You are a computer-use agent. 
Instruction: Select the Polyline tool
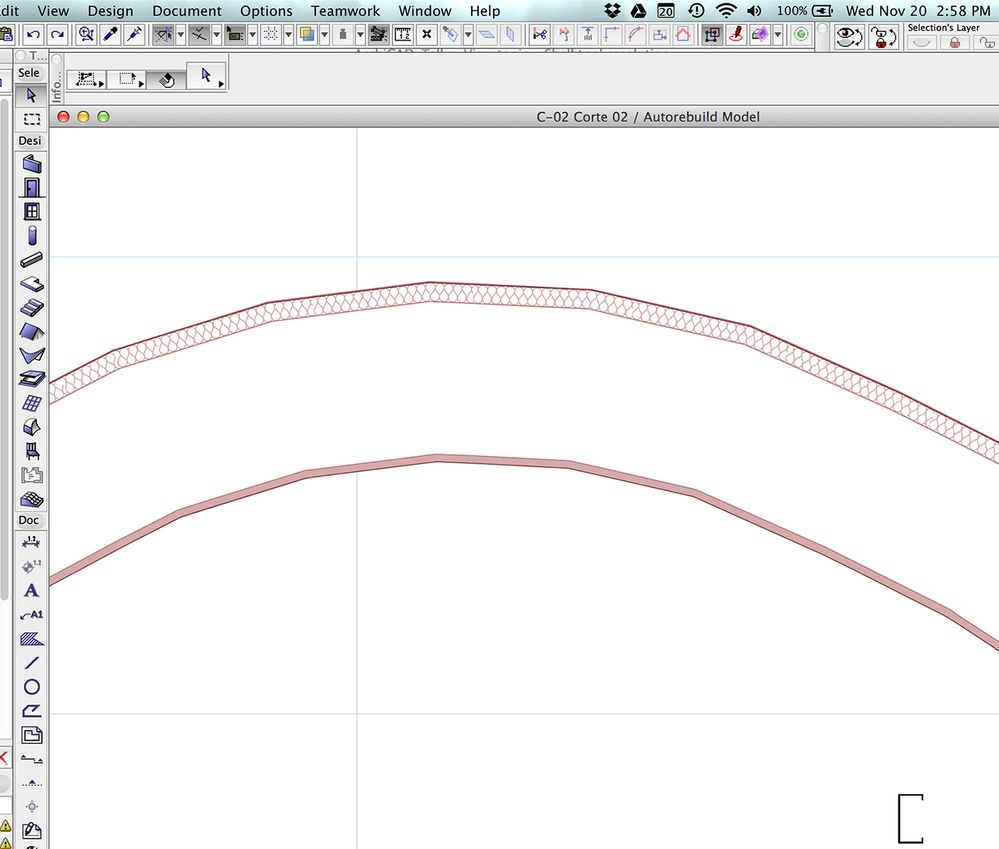pos(31,711)
